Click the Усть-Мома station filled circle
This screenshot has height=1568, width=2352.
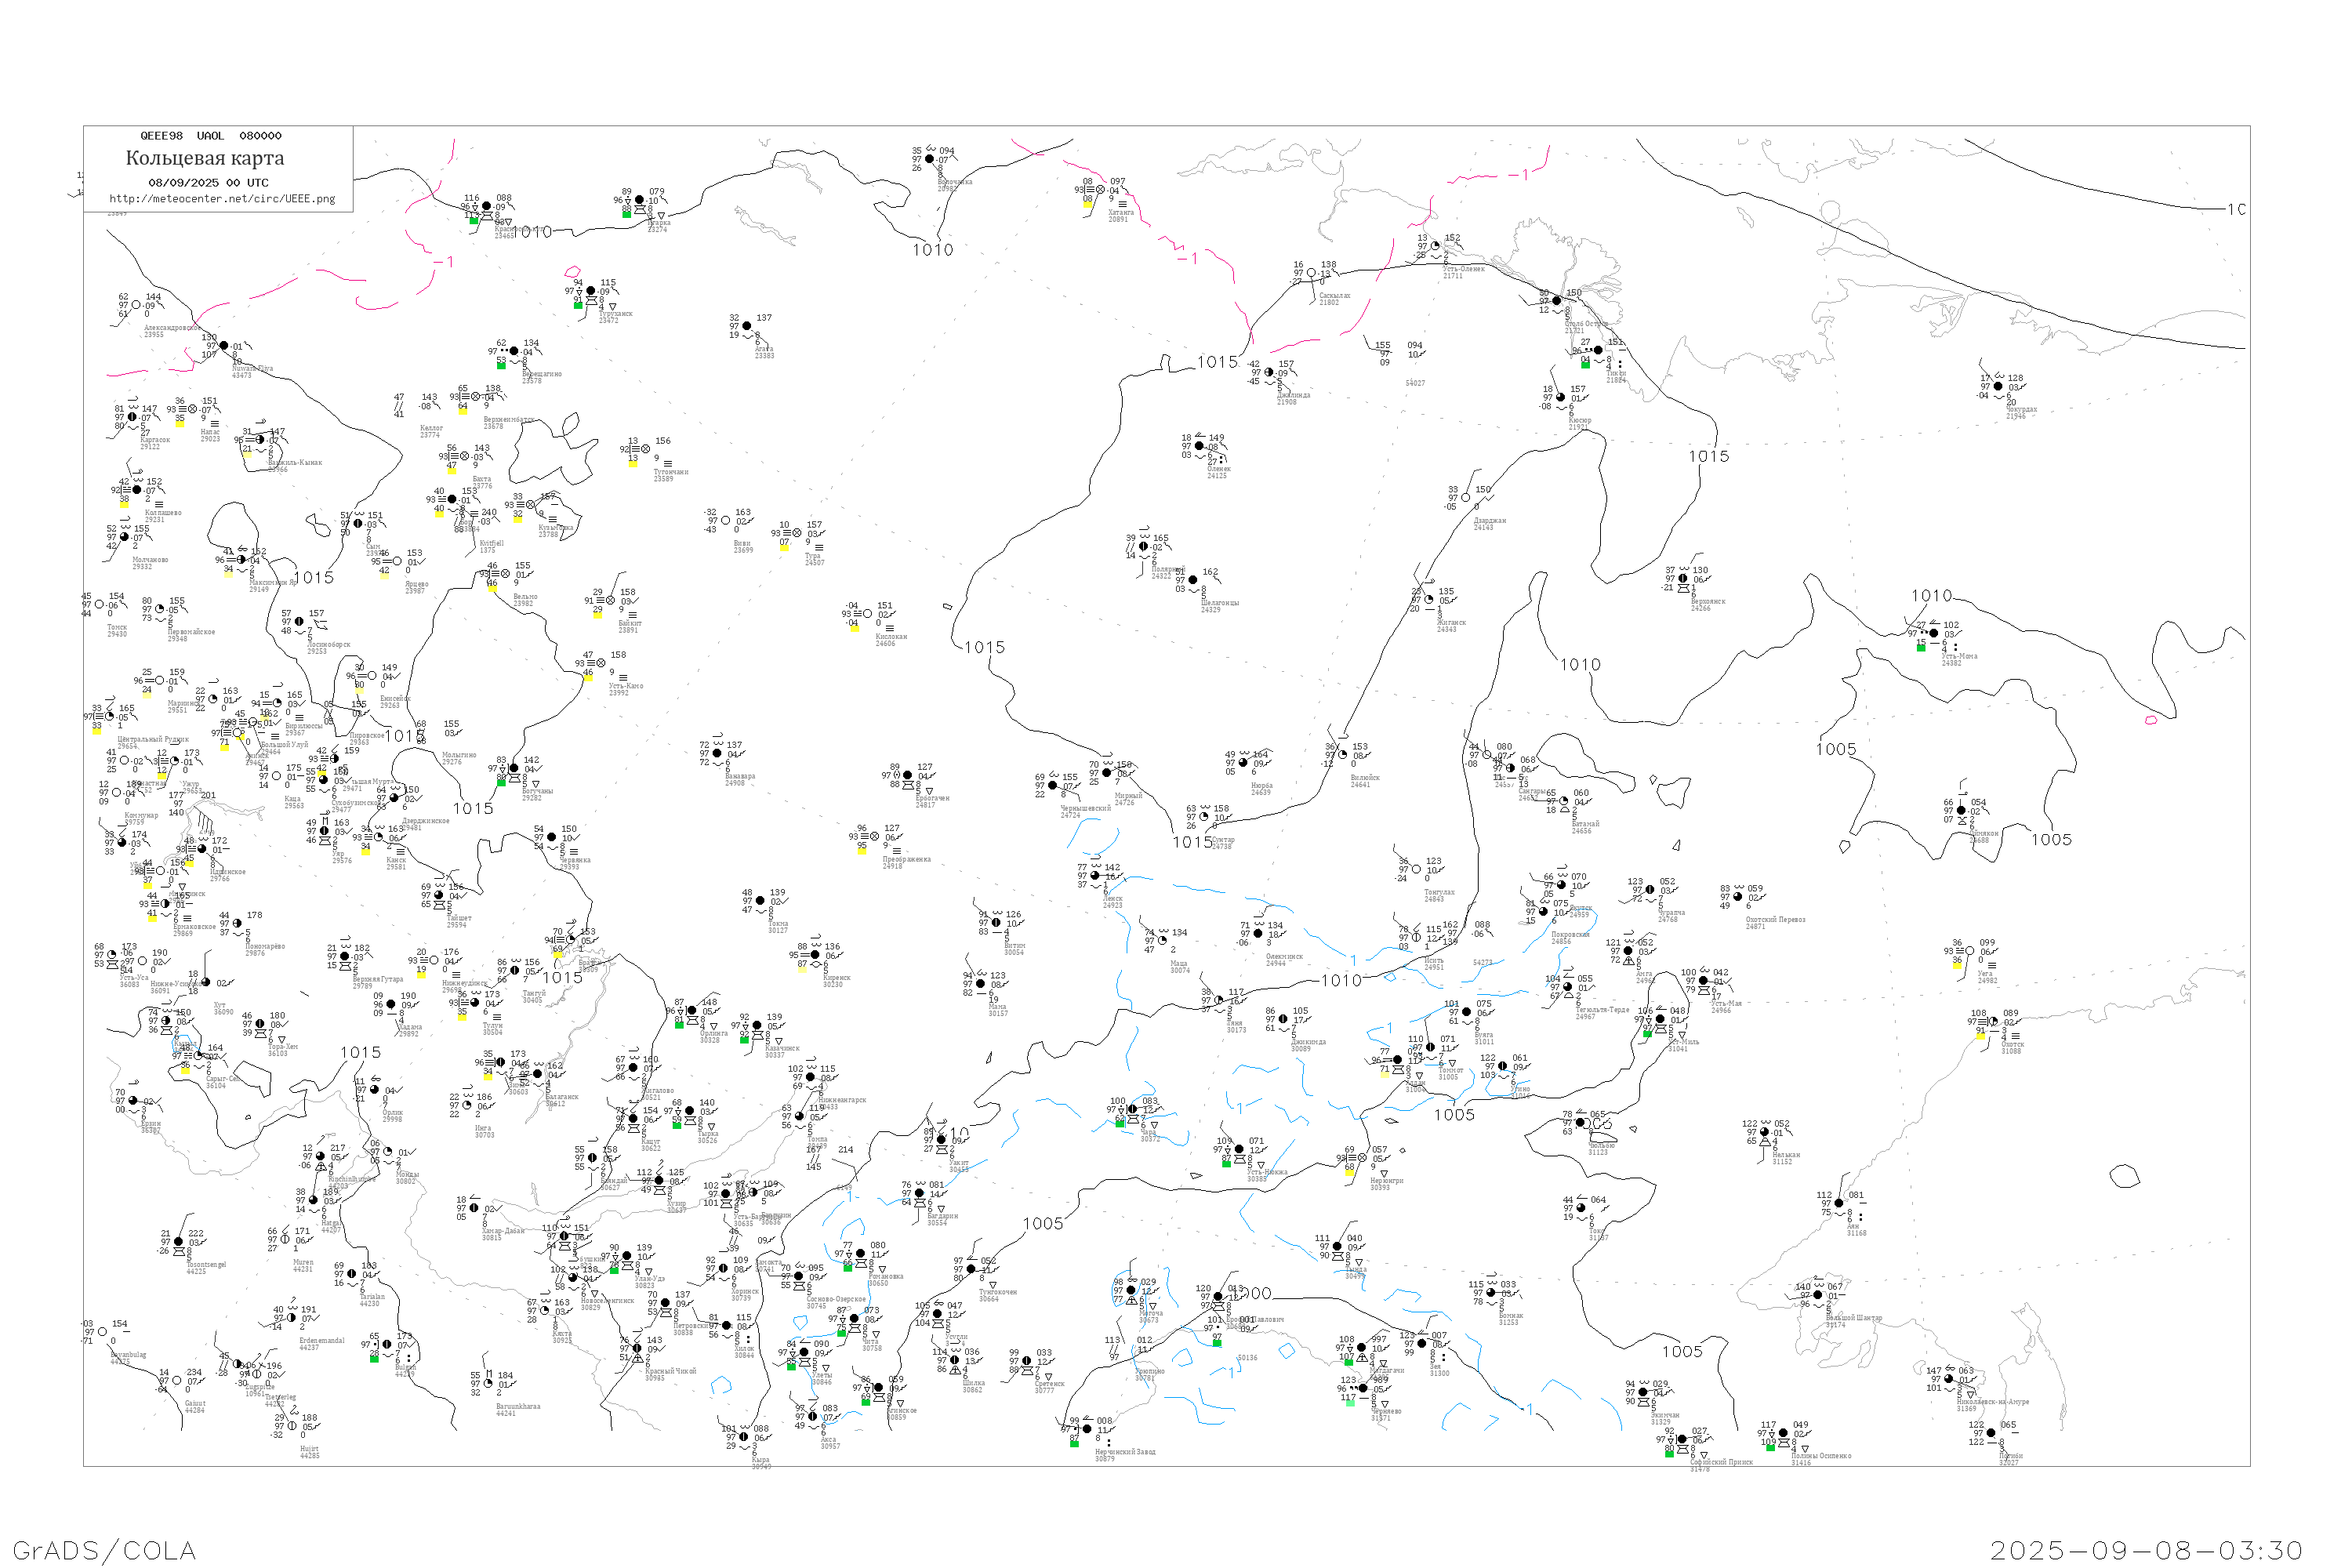click(x=1933, y=634)
